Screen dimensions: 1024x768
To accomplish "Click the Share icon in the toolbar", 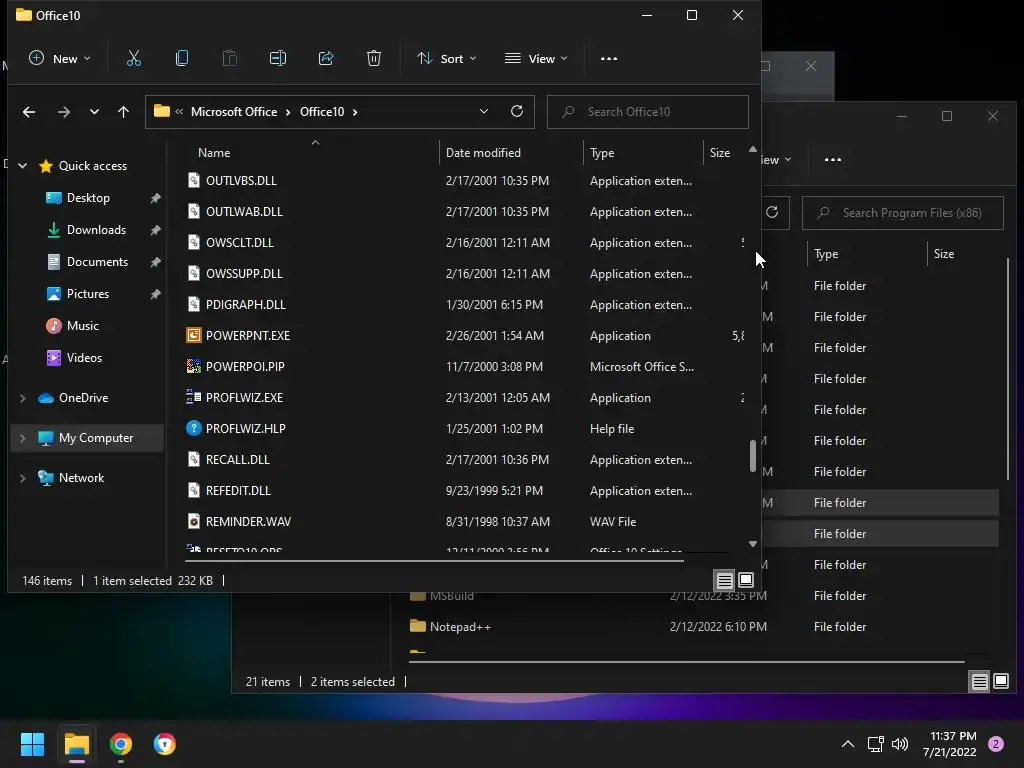I will point(326,58).
